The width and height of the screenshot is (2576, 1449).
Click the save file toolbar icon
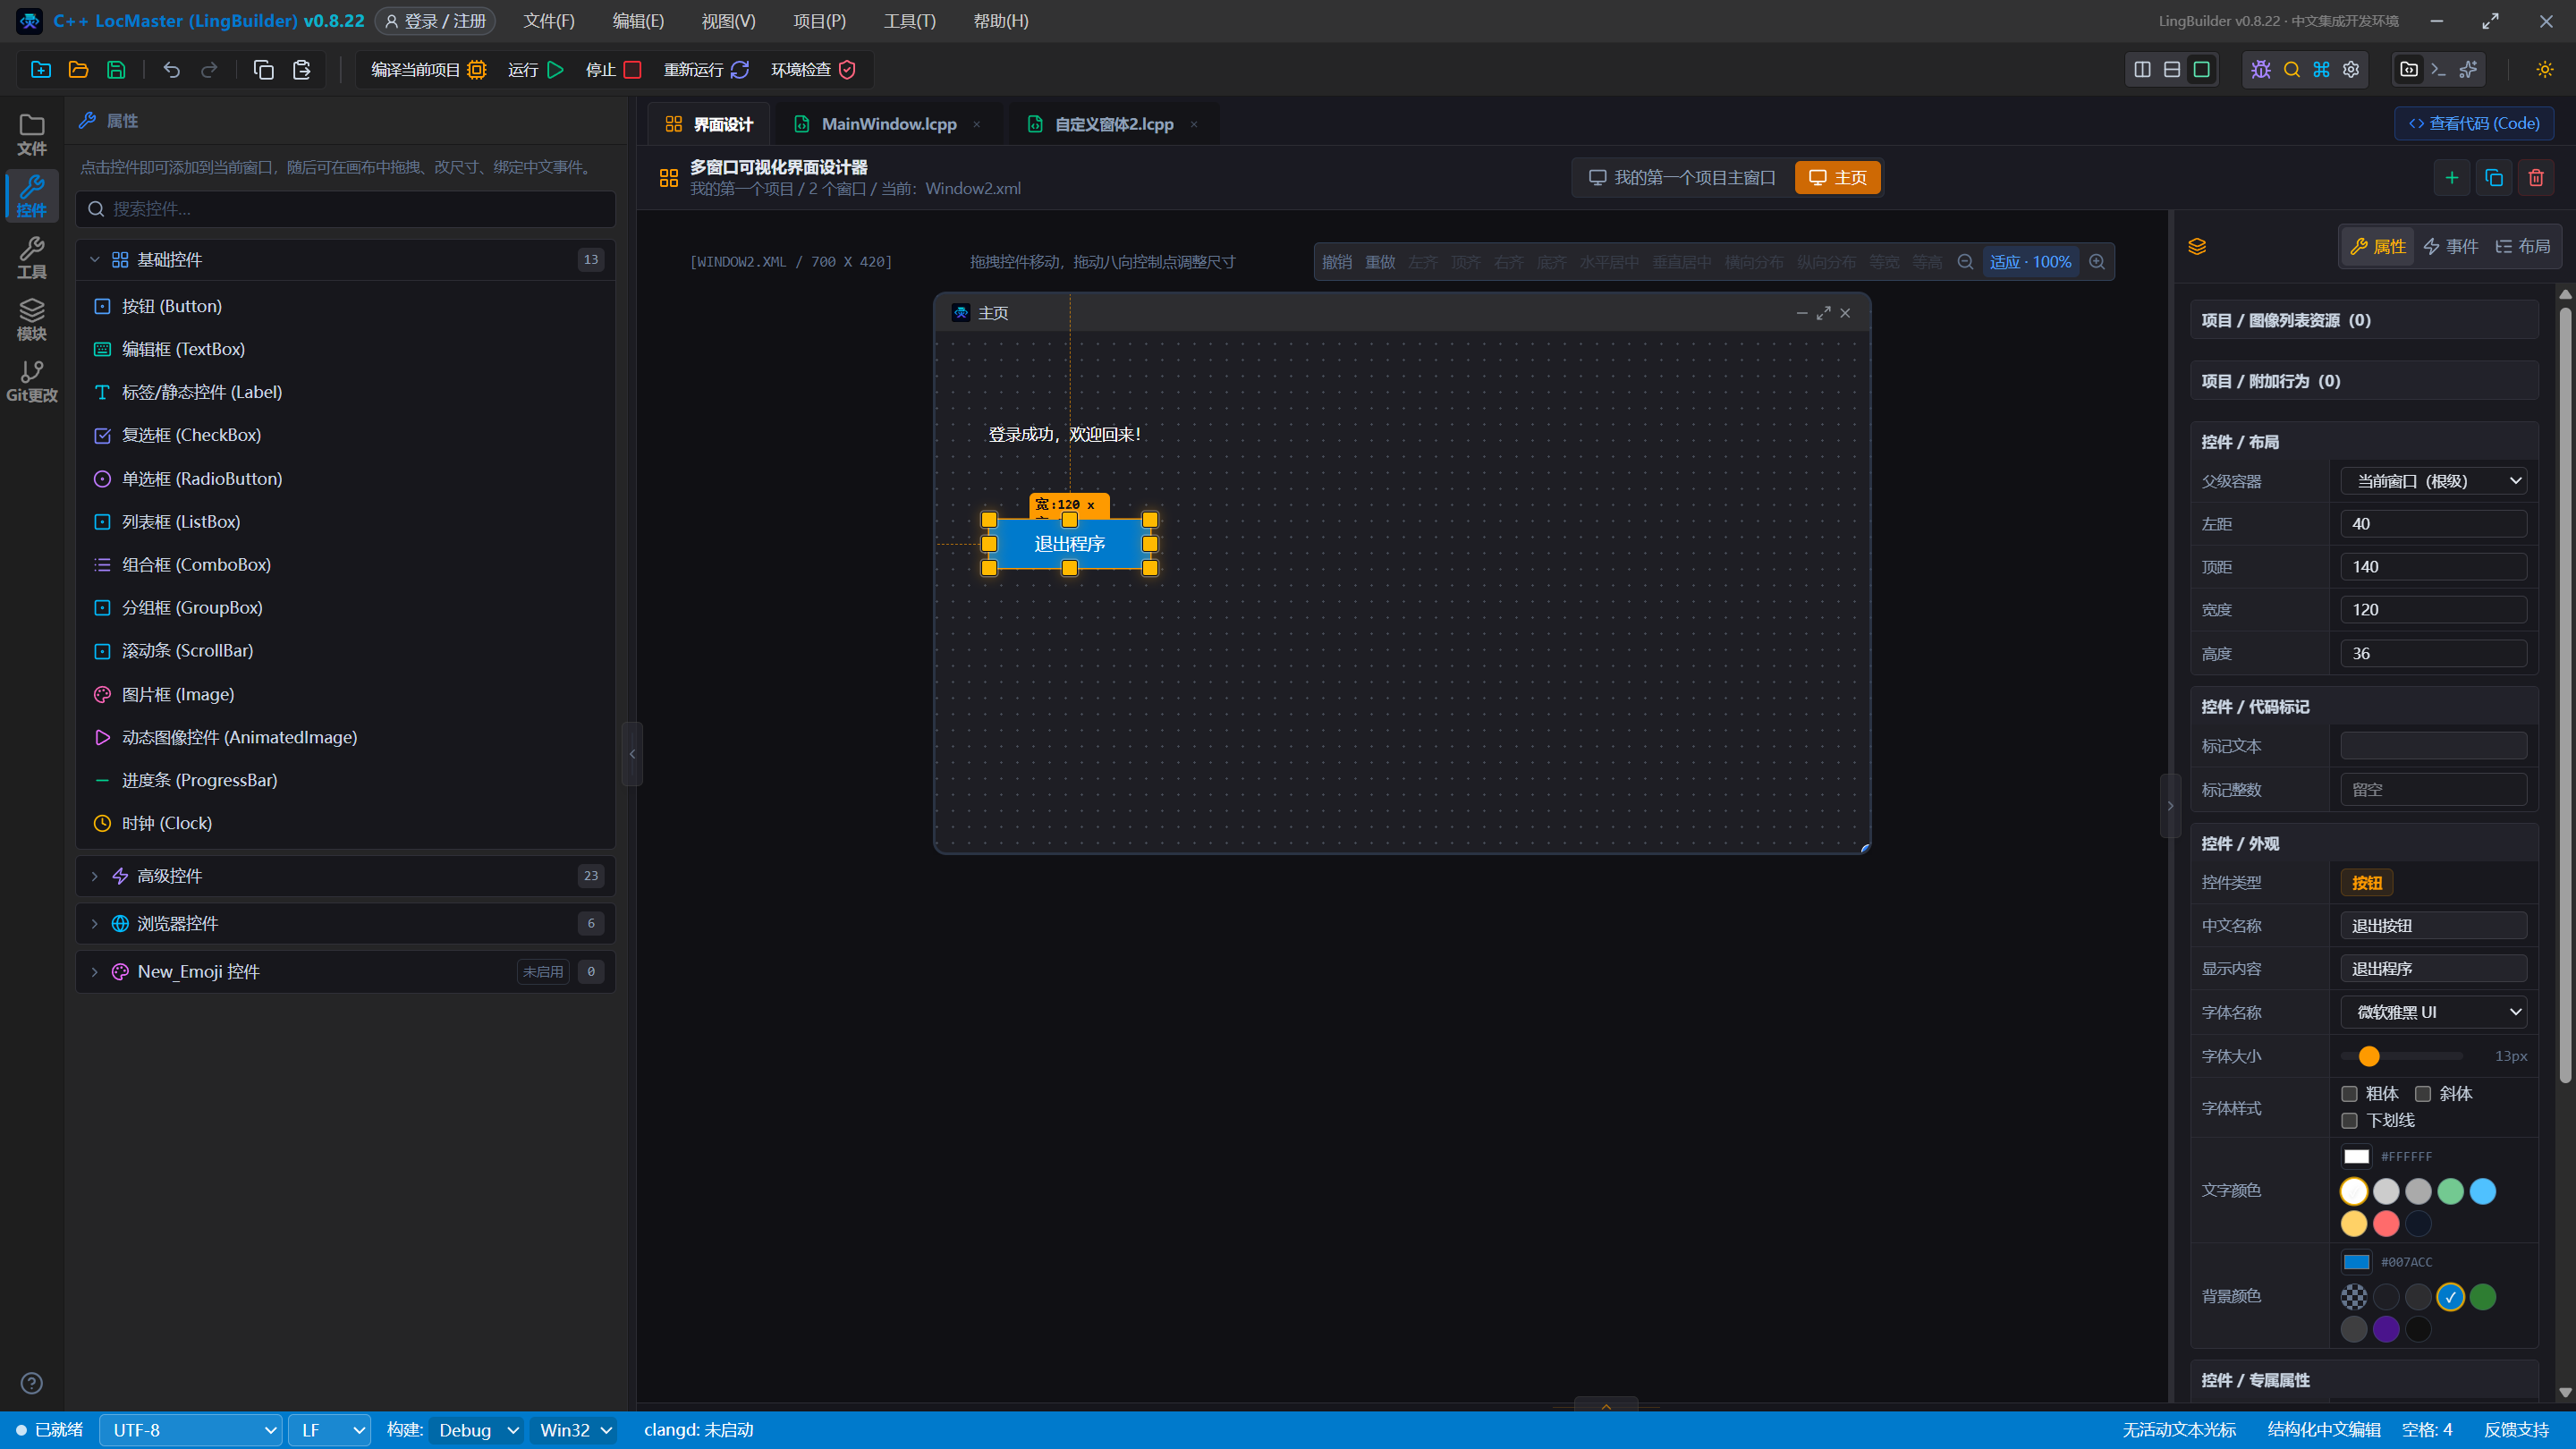[116, 69]
